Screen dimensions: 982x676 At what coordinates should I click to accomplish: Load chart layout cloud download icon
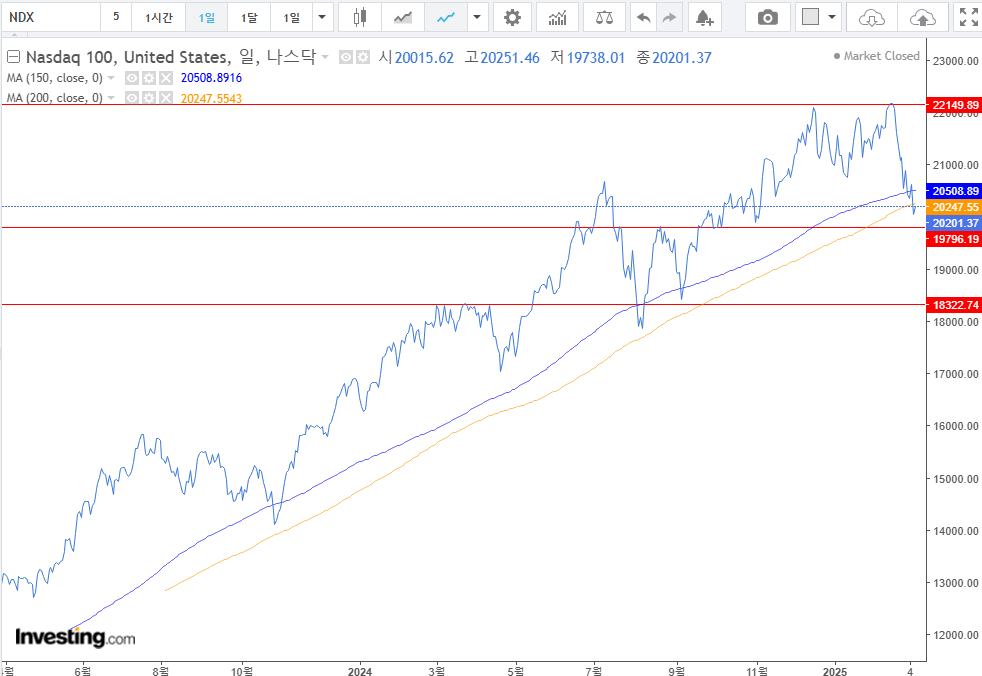coord(872,18)
